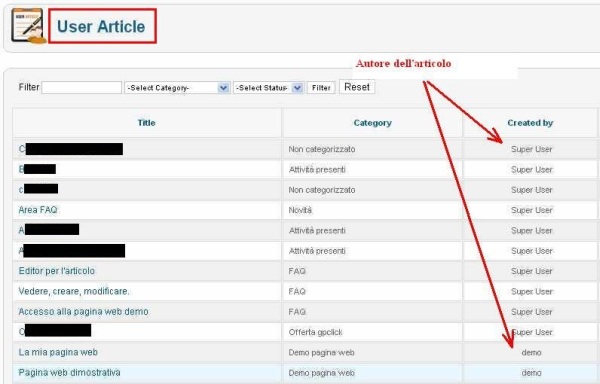Click the User Article page heading
The image size is (600, 384).
[101, 26]
